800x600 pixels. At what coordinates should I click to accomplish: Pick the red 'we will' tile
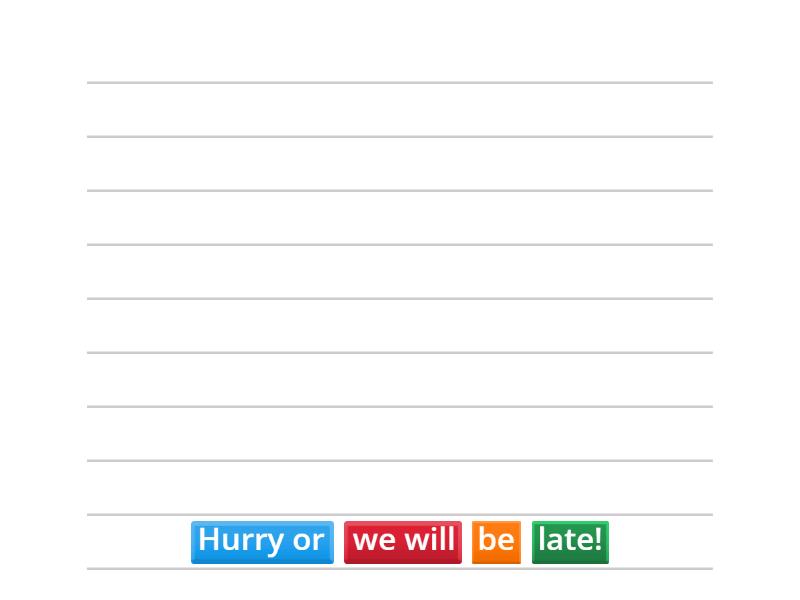[403, 541]
